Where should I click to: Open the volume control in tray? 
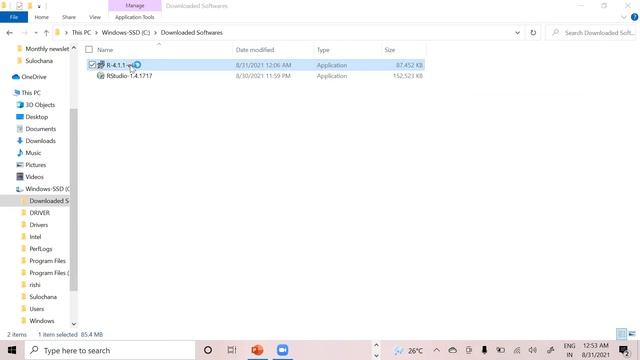(x=533, y=350)
